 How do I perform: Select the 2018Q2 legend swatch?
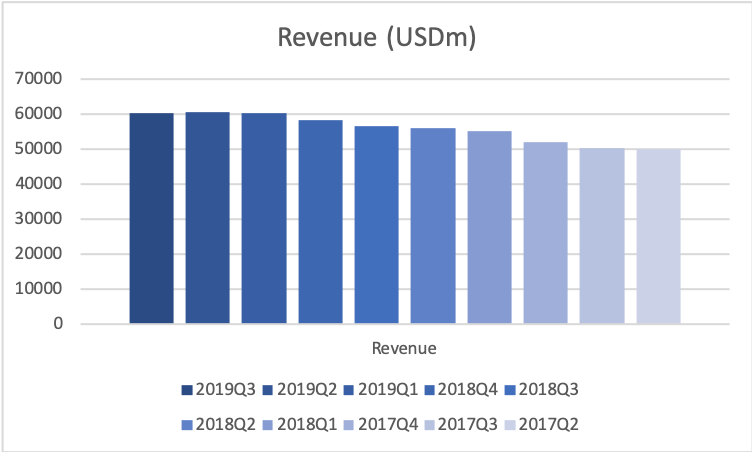(x=187, y=425)
